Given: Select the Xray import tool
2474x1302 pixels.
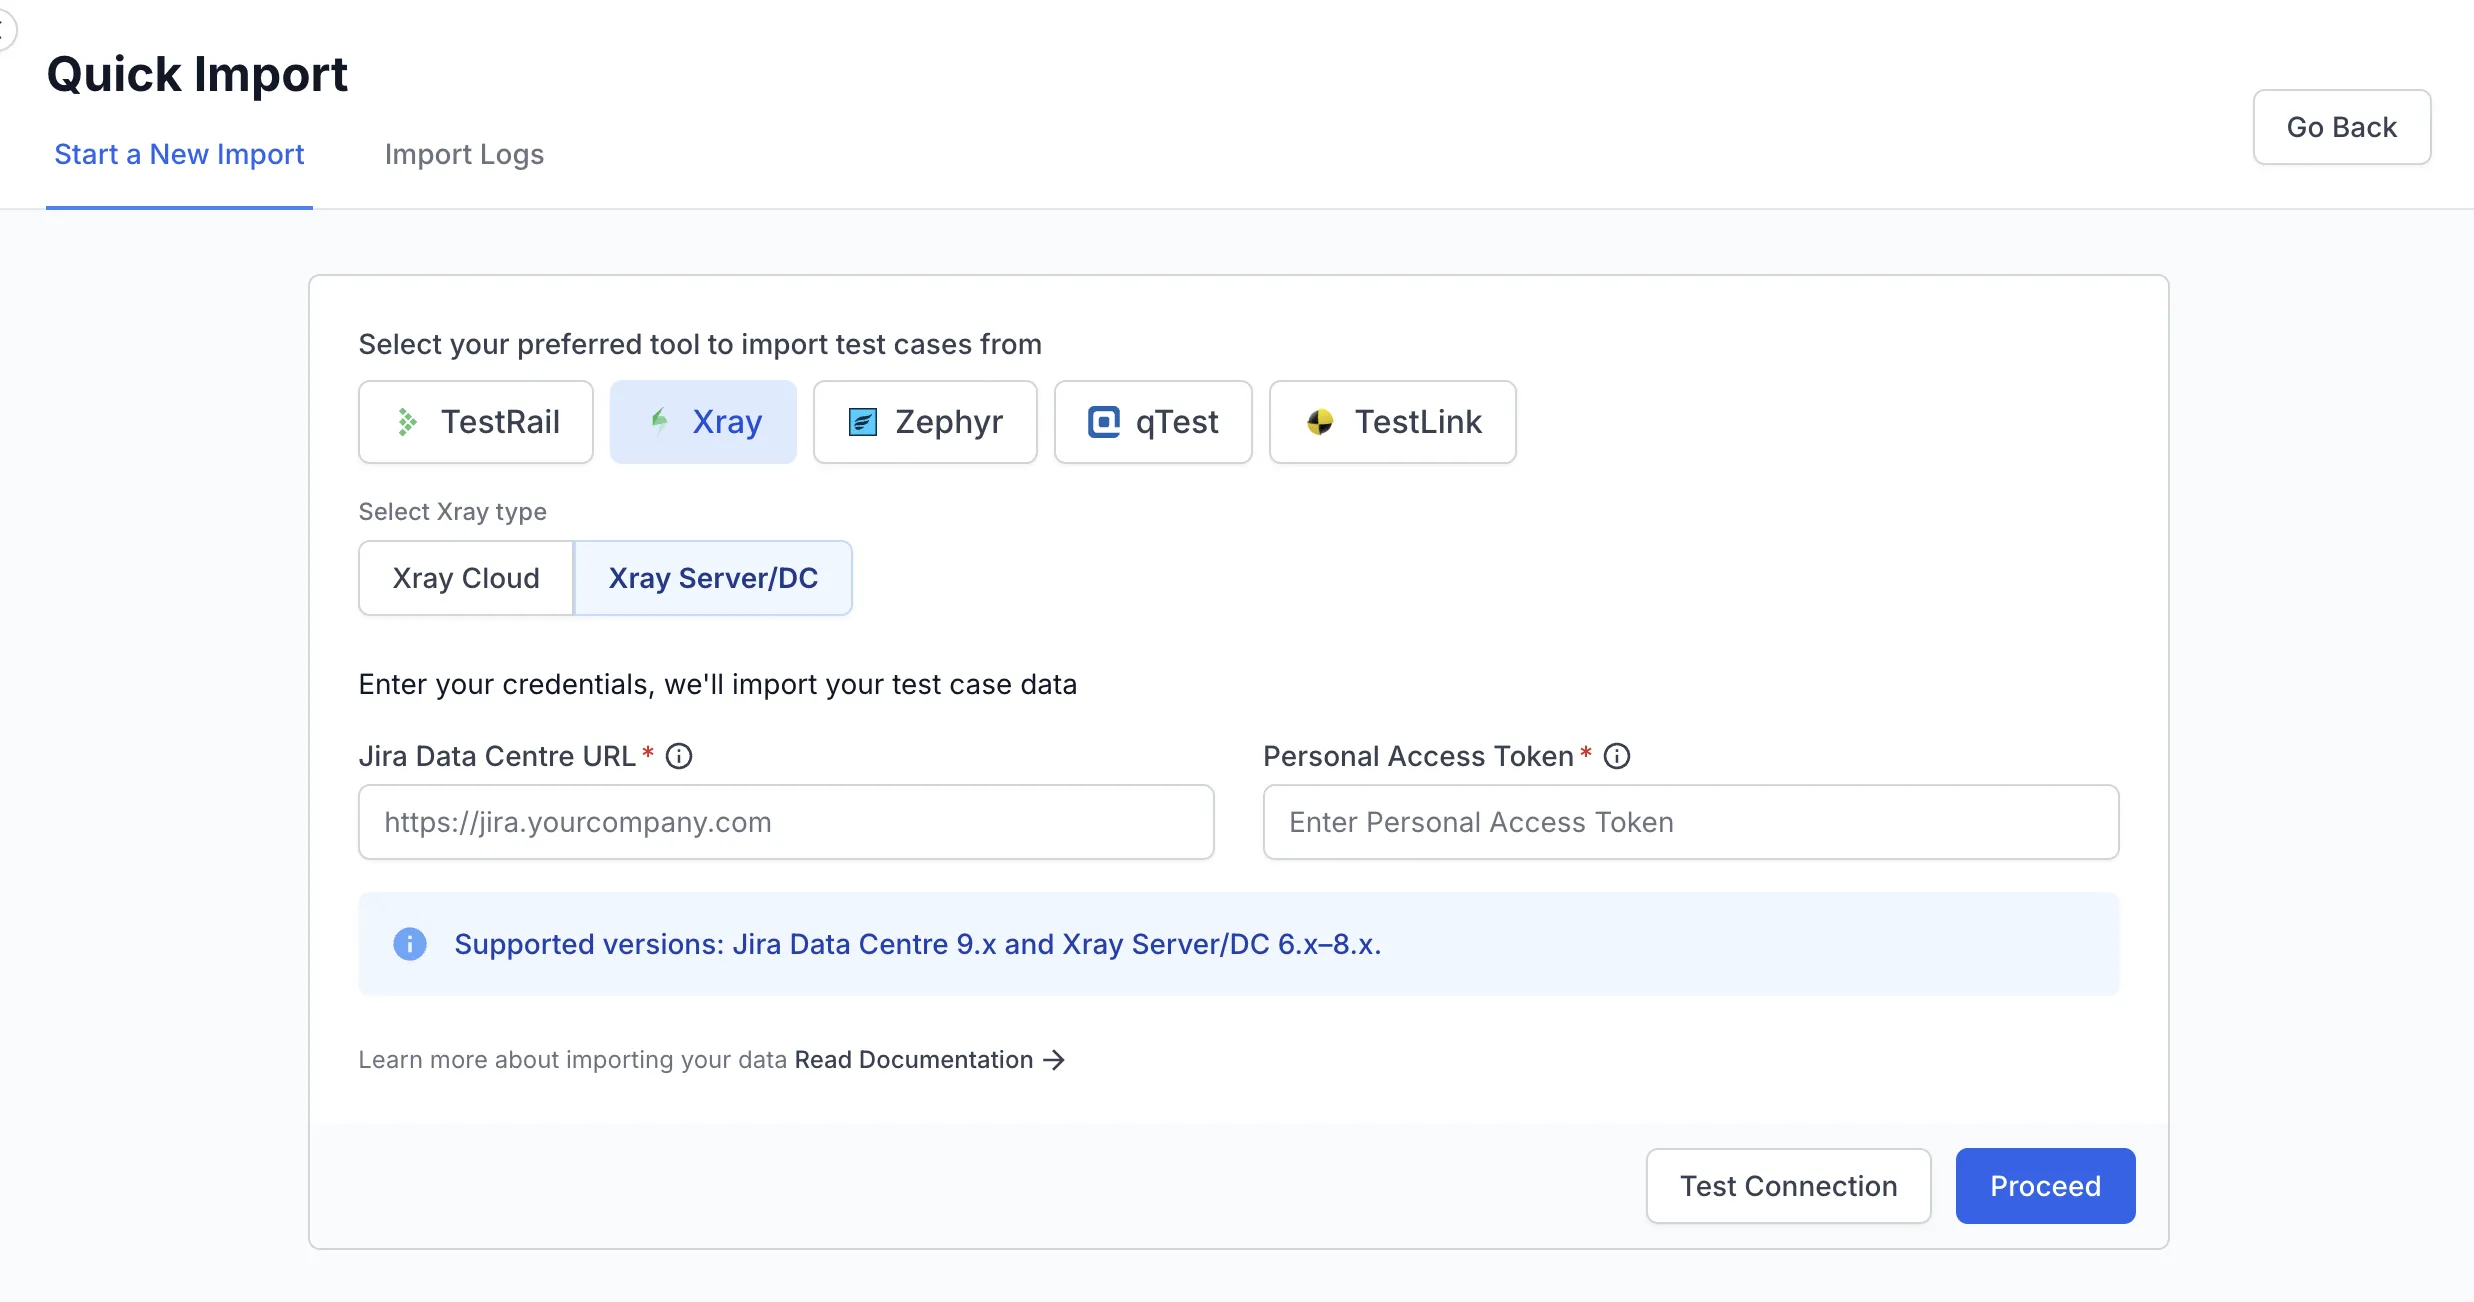Looking at the screenshot, I should (703, 422).
